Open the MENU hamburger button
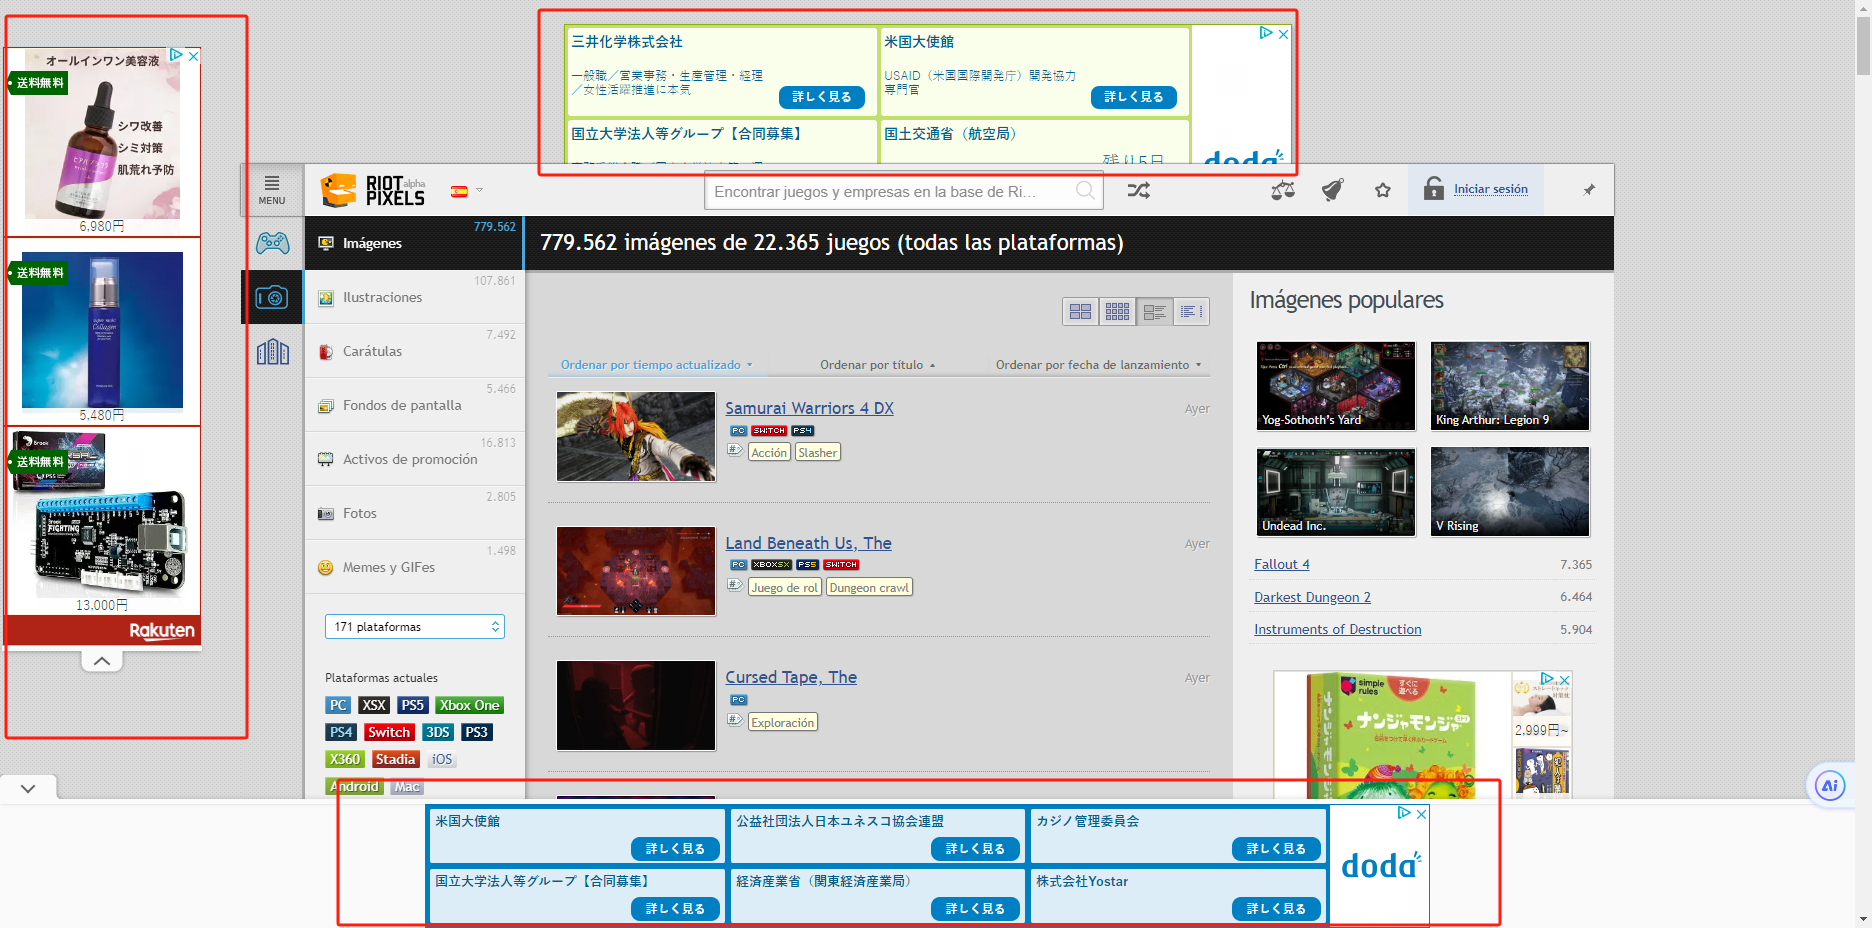Viewport: 1872px width, 928px height. 272,189
